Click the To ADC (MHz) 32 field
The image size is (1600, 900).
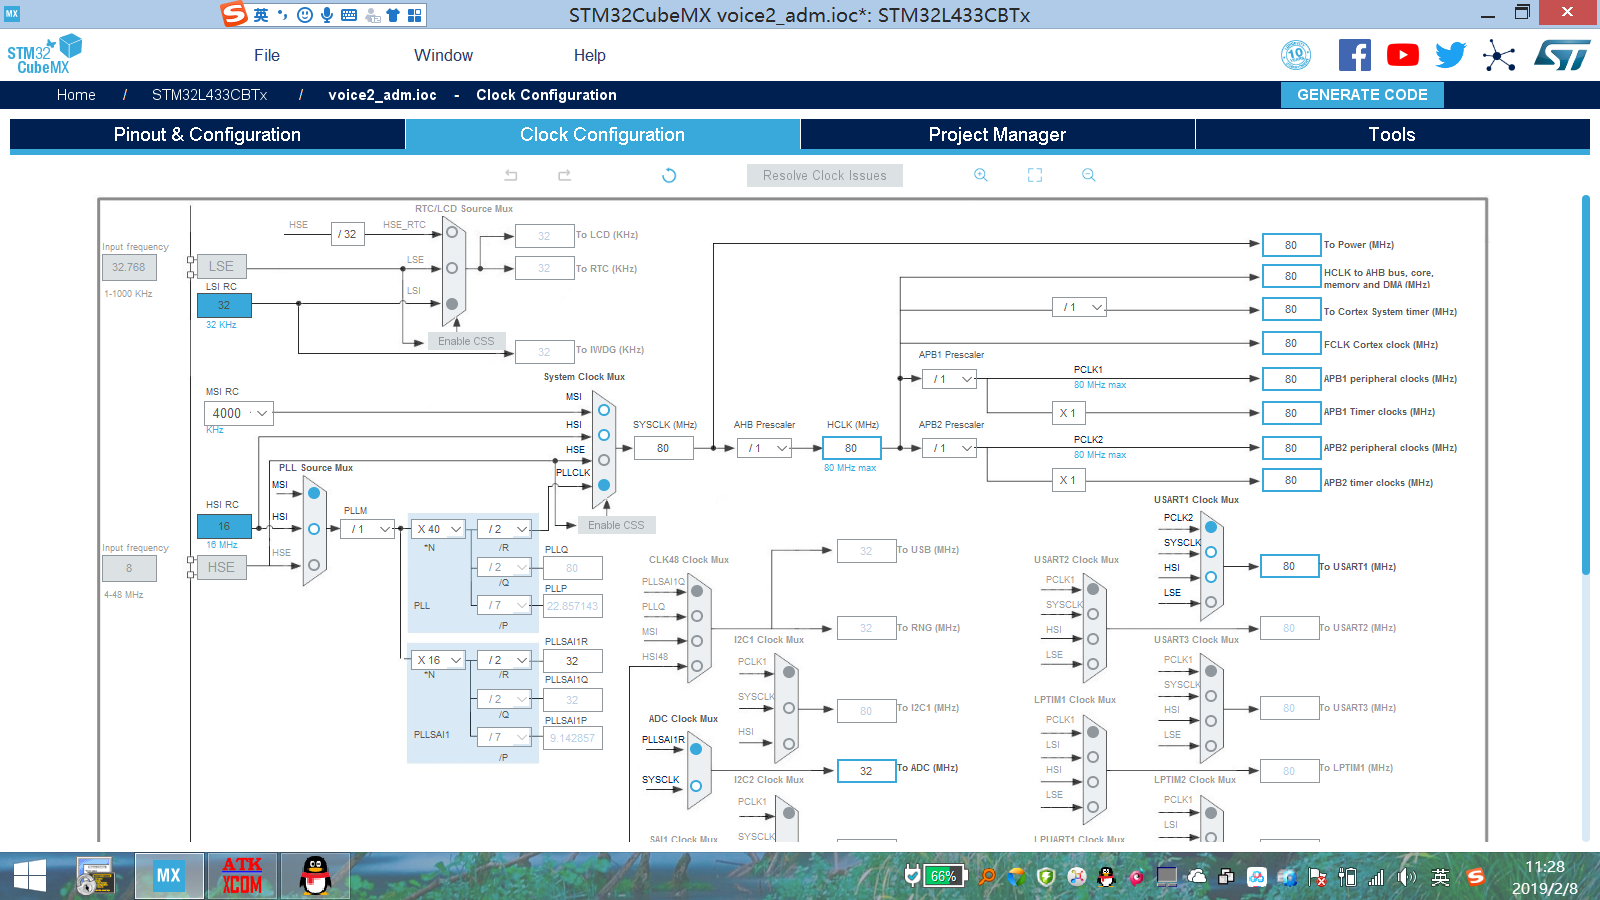[x=866, y=771]
